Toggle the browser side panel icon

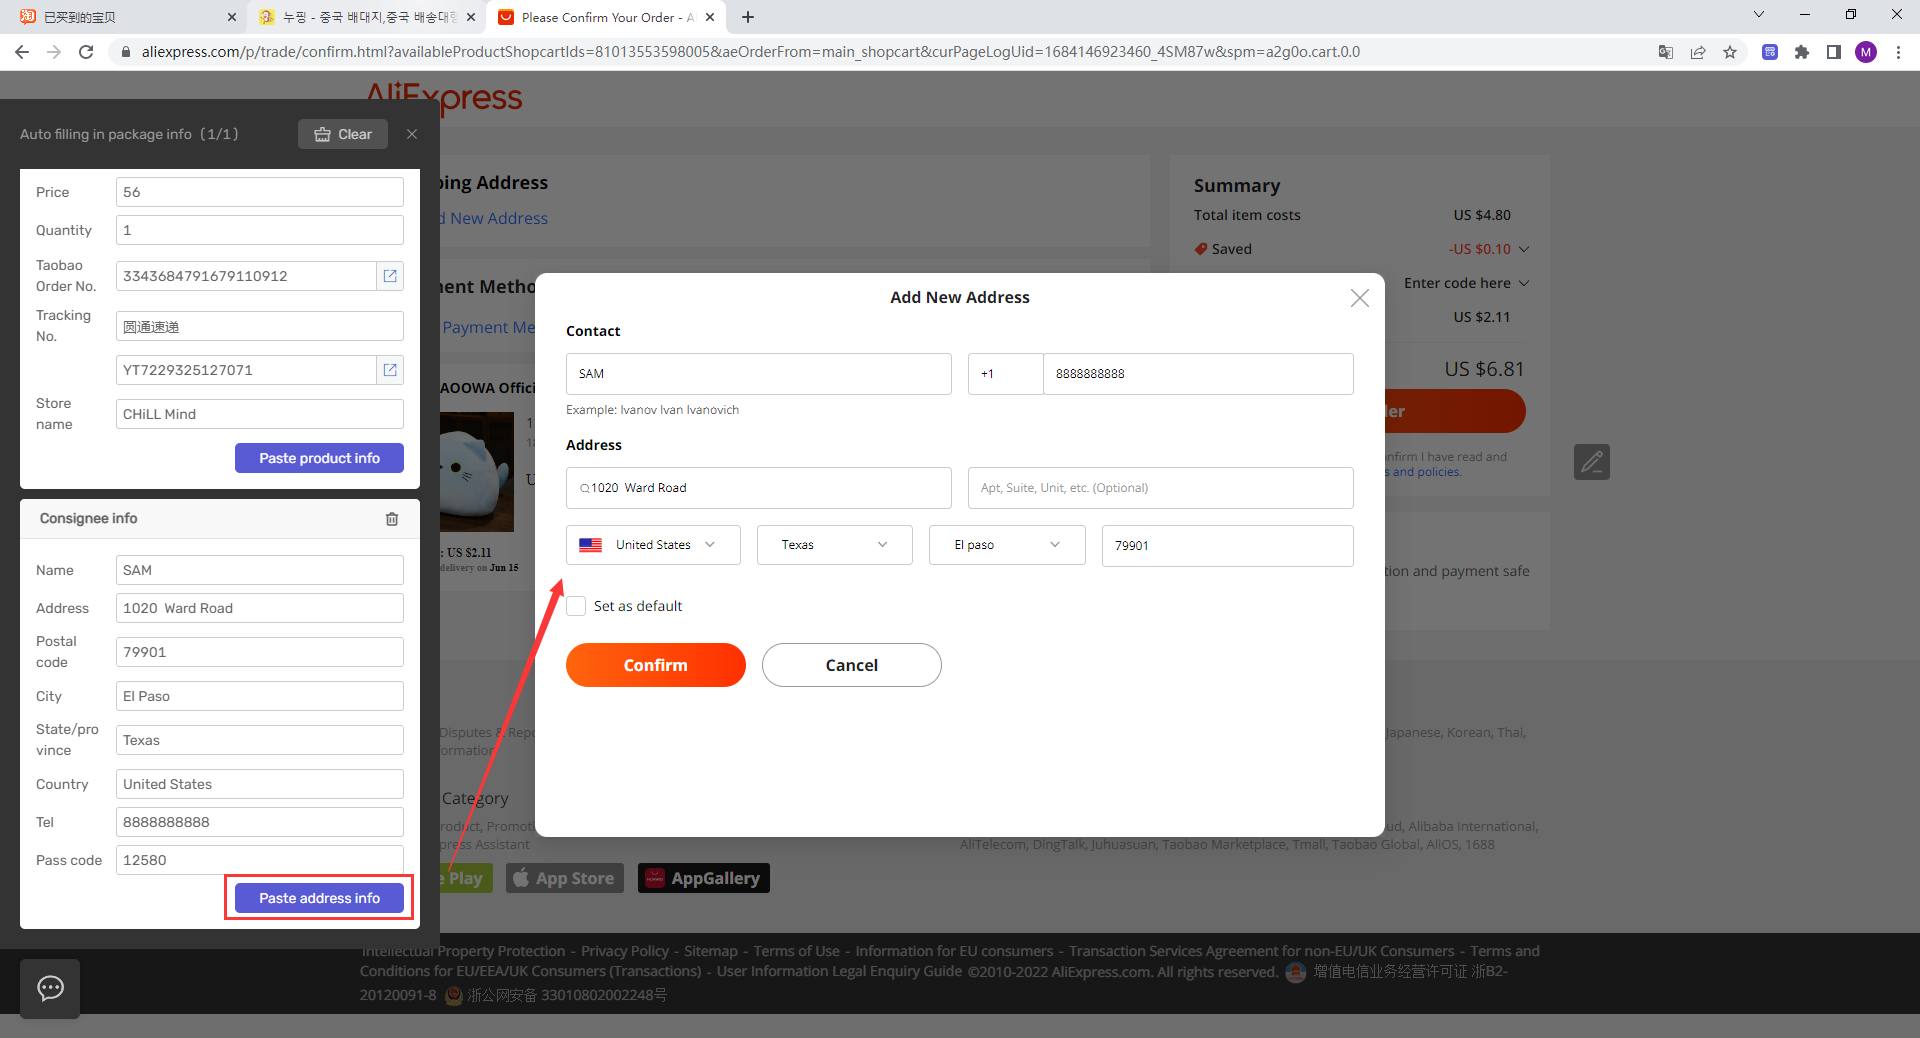tap(1834, 52)
